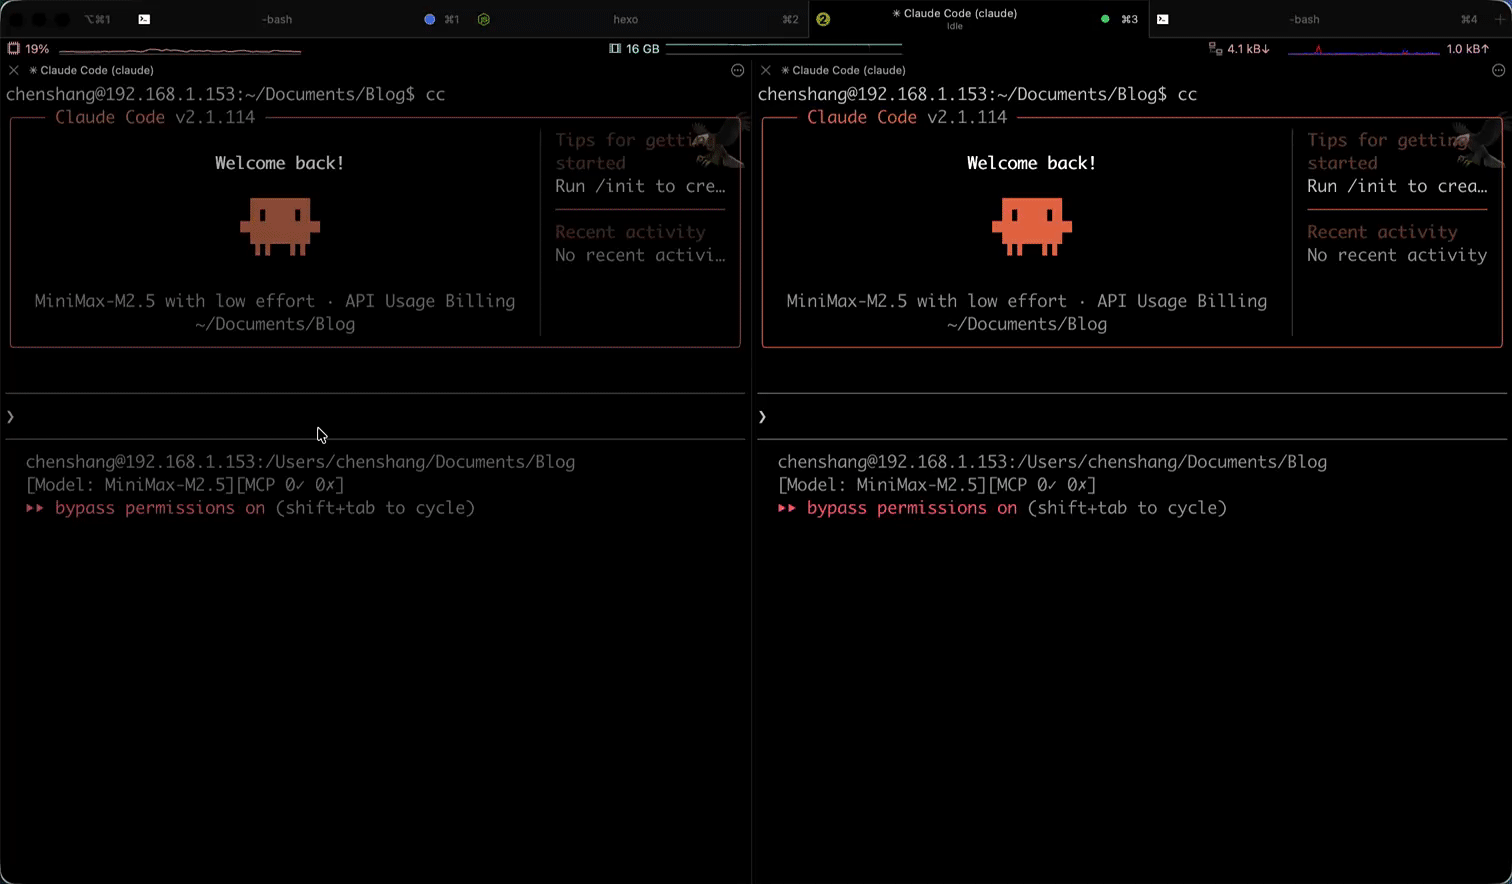The height and width of the screenshot is (884, 1512).
Task: Click the network throughput status icon
Action: coord(1215,48)
